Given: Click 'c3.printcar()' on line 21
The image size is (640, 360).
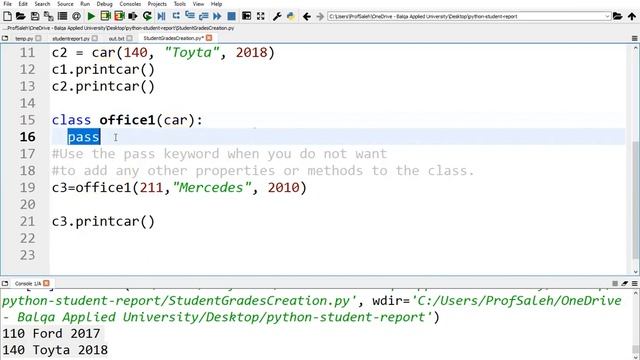Looking at the screenshot, I should tap(103, 221).
